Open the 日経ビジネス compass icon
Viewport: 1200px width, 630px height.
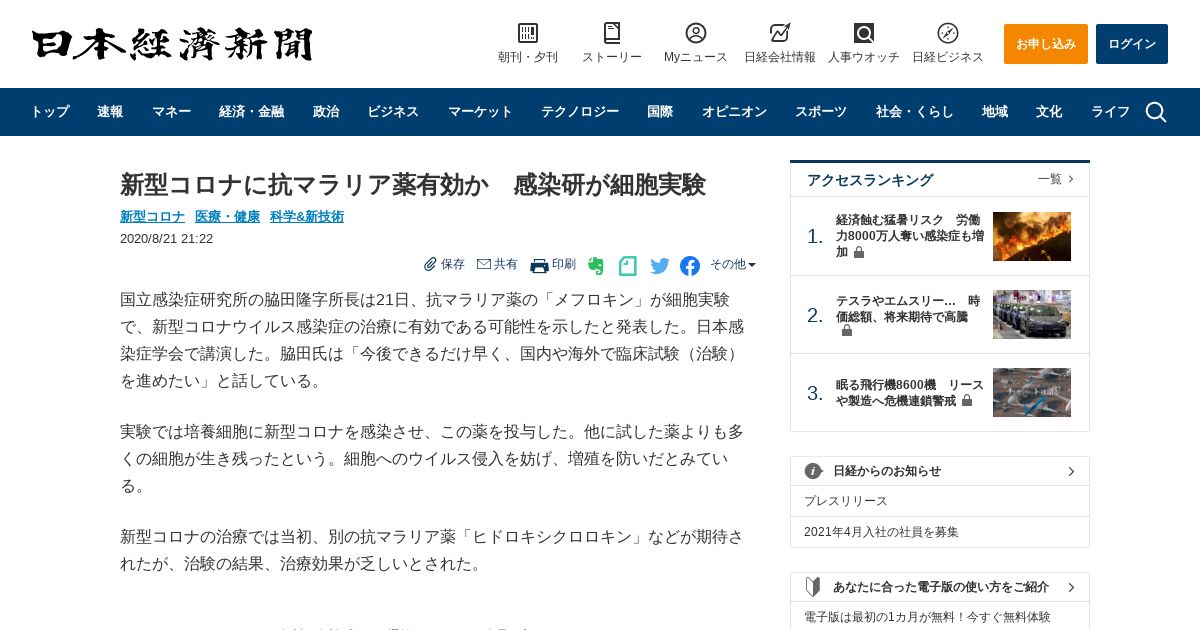tap(948, 33)
